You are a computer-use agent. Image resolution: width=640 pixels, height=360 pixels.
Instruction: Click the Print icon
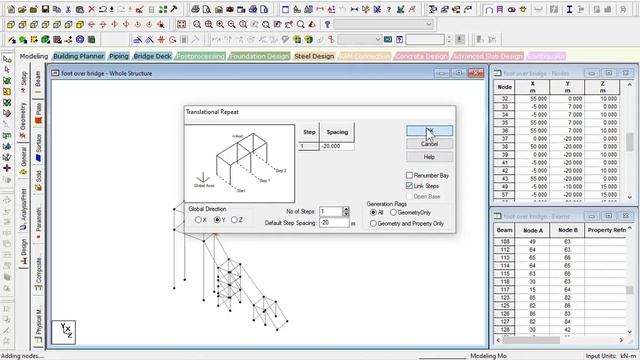point(196,9)
